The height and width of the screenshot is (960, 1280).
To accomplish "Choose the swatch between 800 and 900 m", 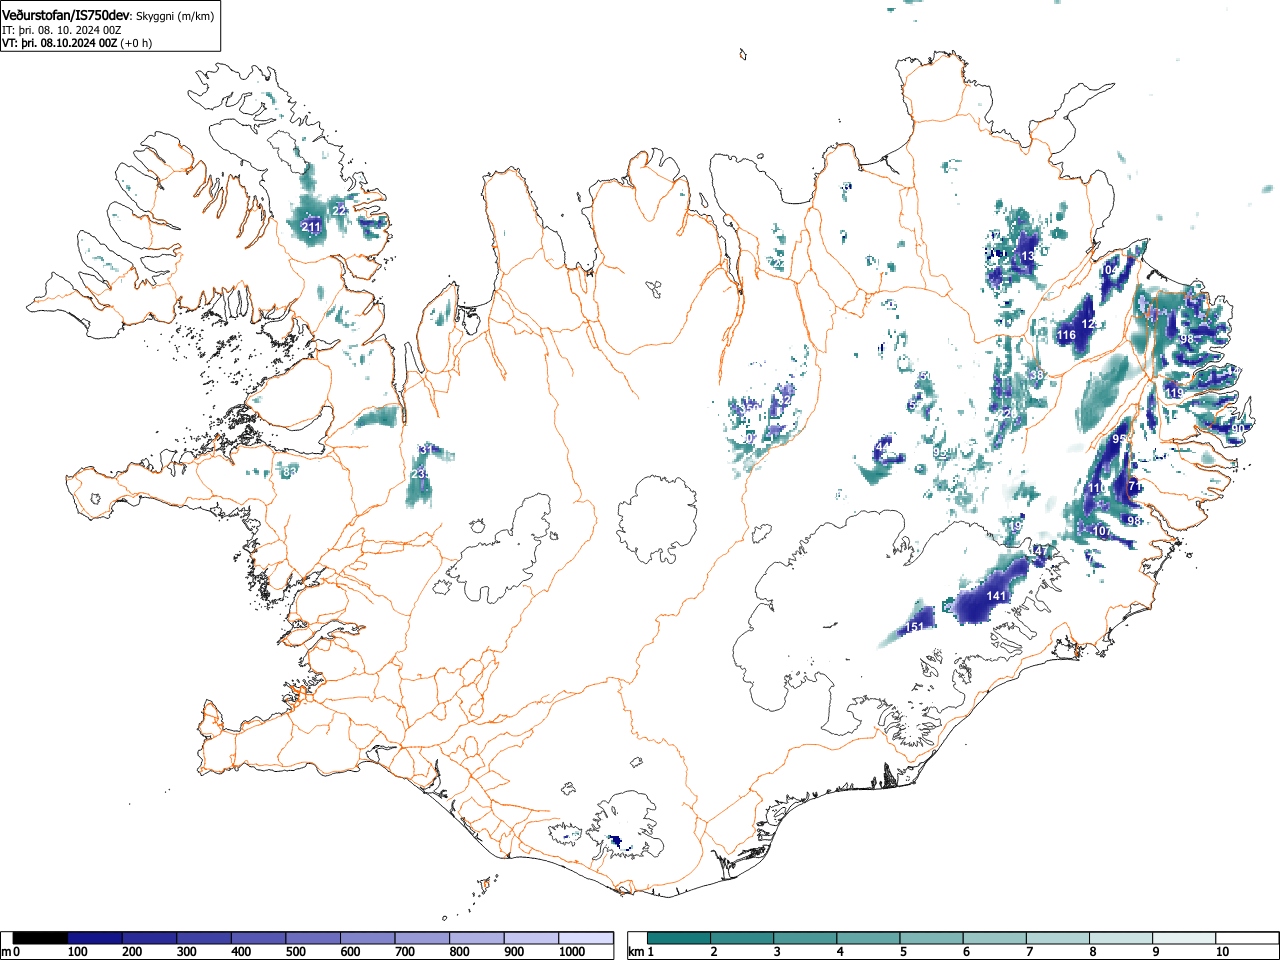I will coord(477,938).
